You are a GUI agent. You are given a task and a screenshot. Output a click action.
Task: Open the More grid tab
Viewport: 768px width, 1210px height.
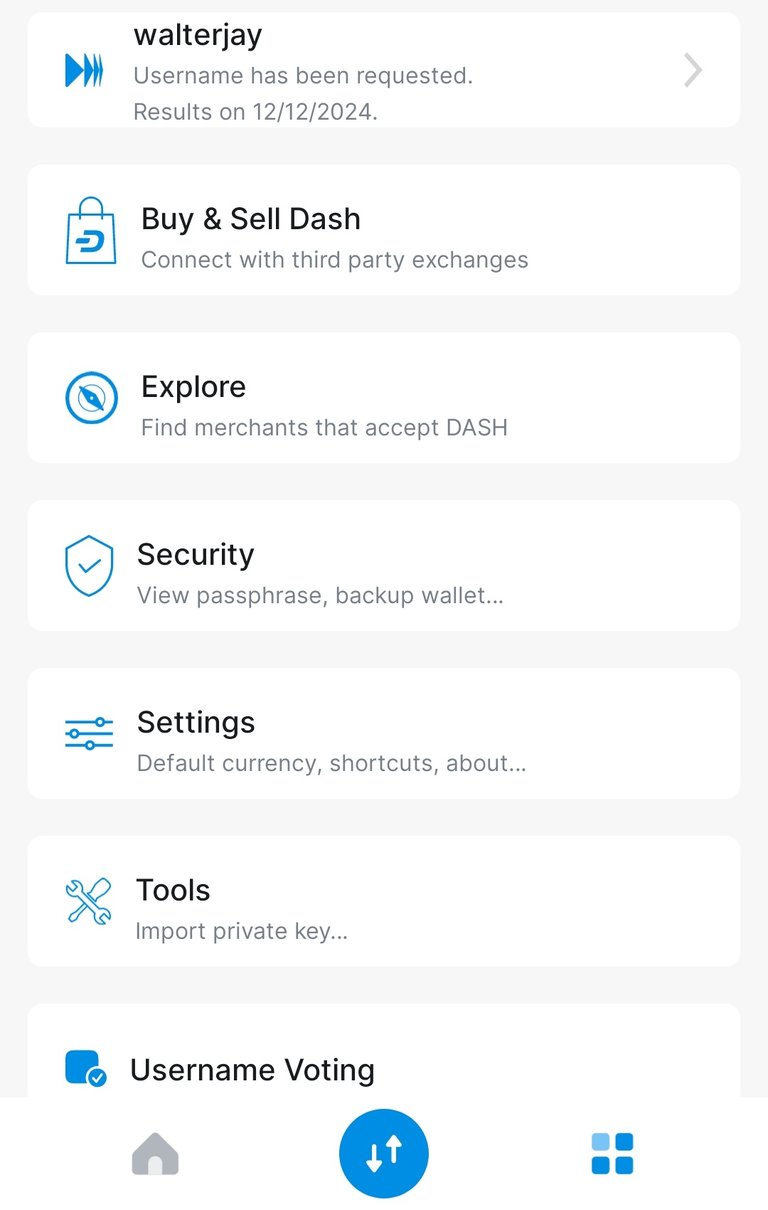tap(612, 1154)
